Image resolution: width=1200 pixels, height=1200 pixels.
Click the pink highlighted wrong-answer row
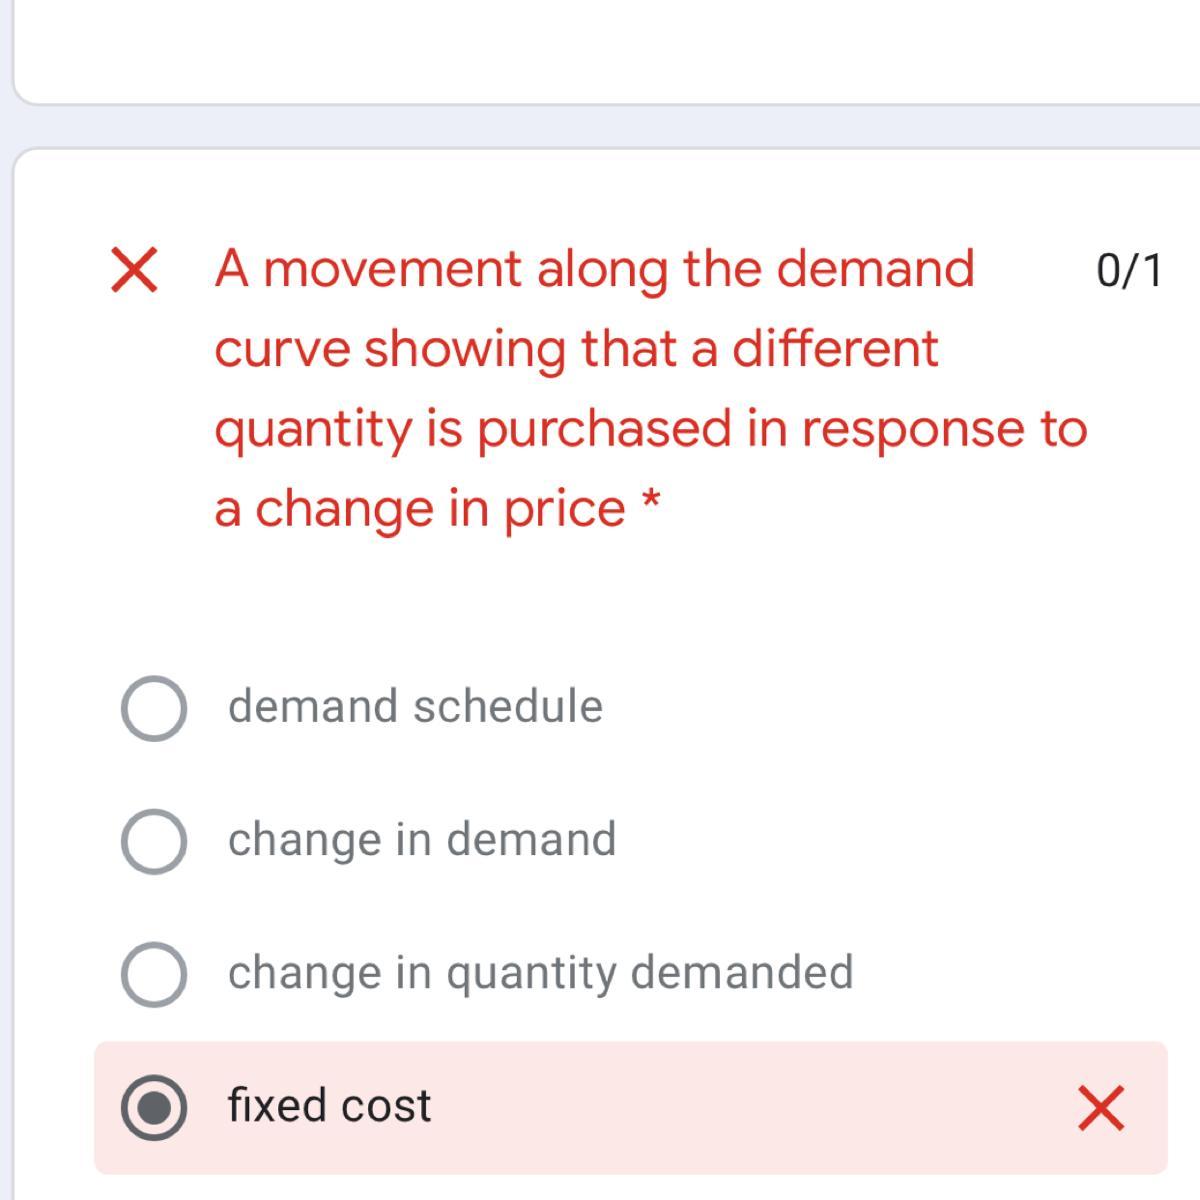[700, 1107]
